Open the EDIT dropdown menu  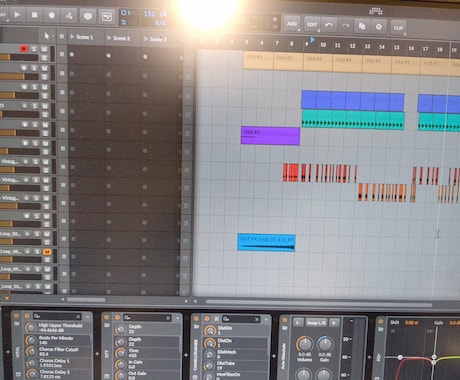coord(312,25)
